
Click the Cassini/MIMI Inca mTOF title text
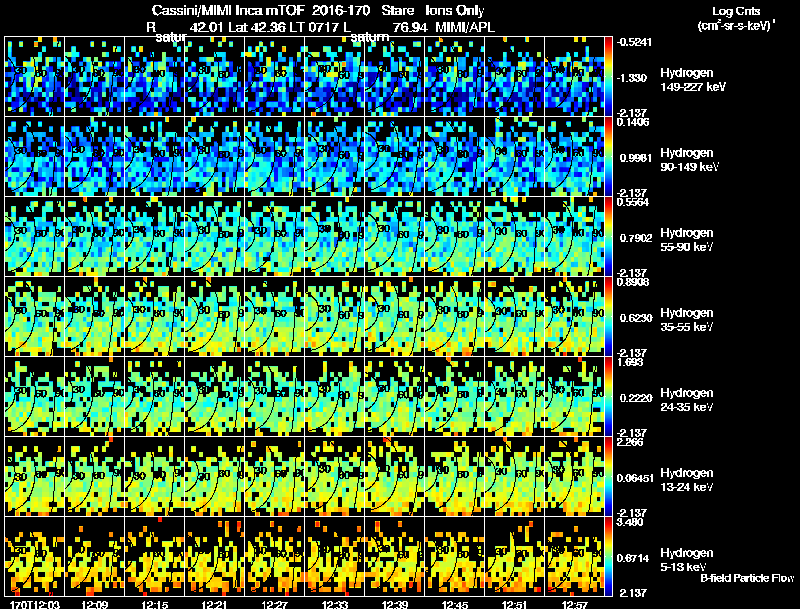click(x=228, y=10)
